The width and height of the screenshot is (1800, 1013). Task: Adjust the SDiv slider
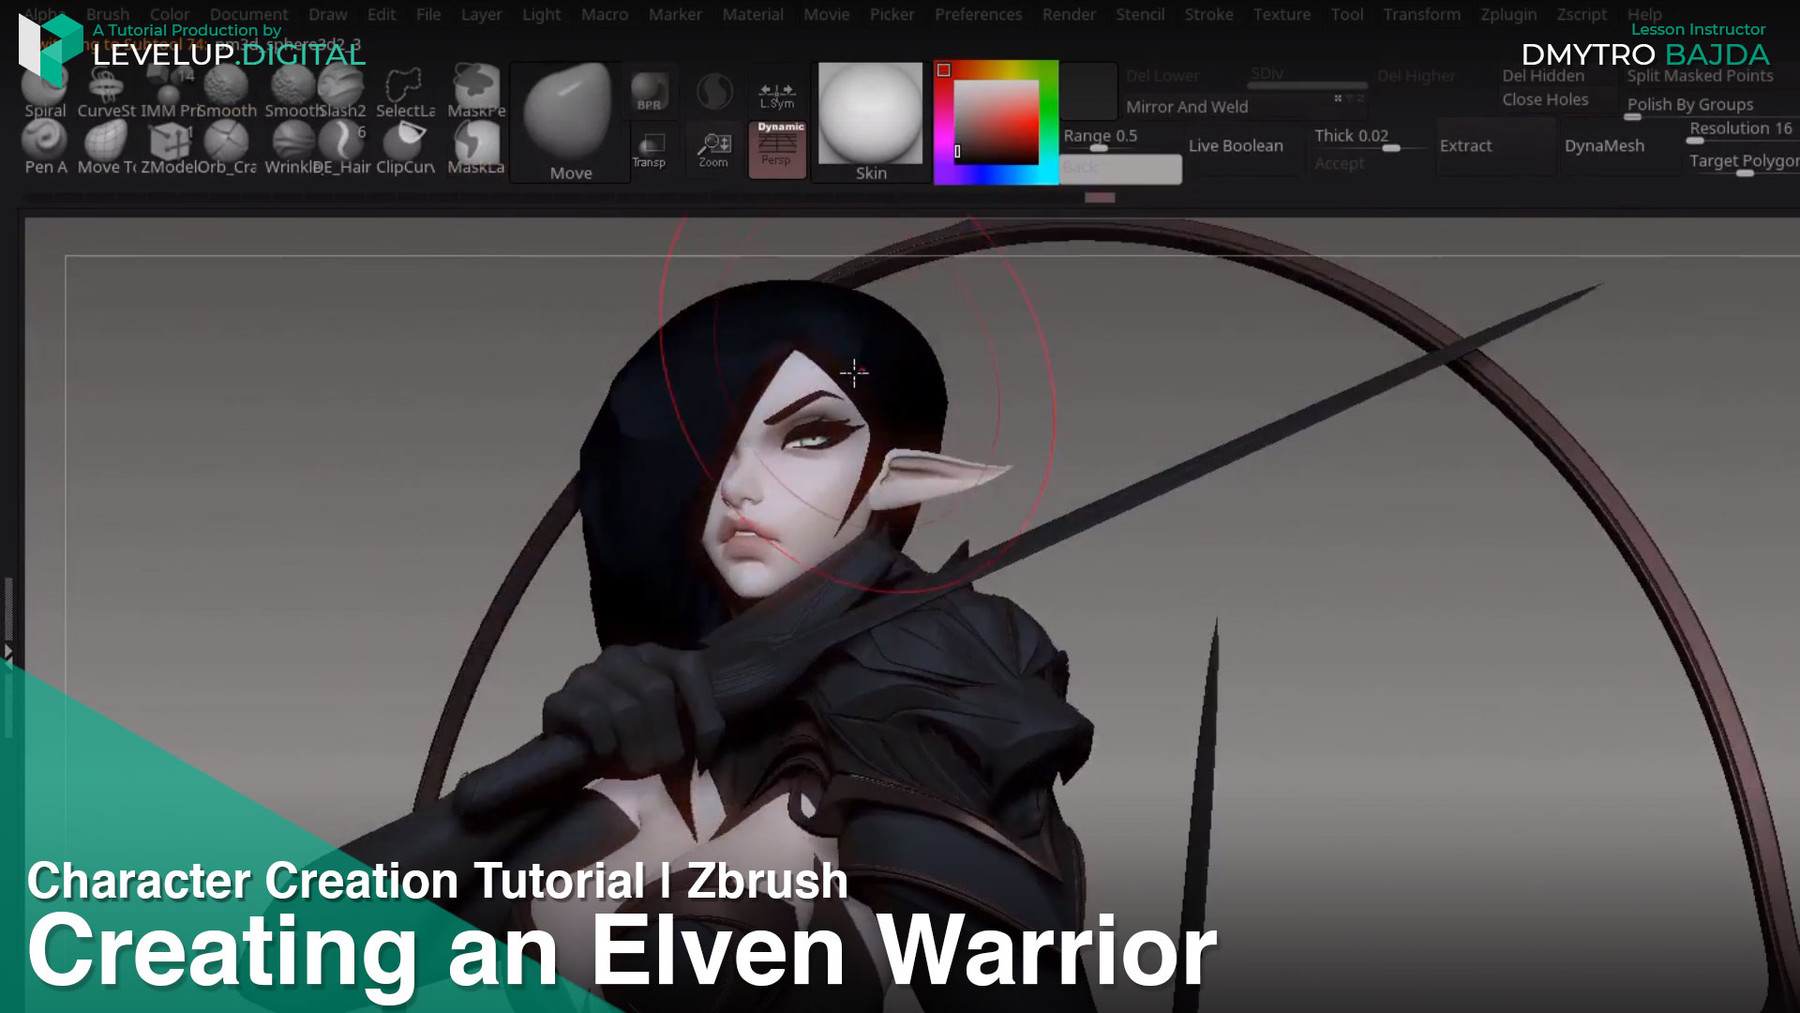tap(1308, 76)
